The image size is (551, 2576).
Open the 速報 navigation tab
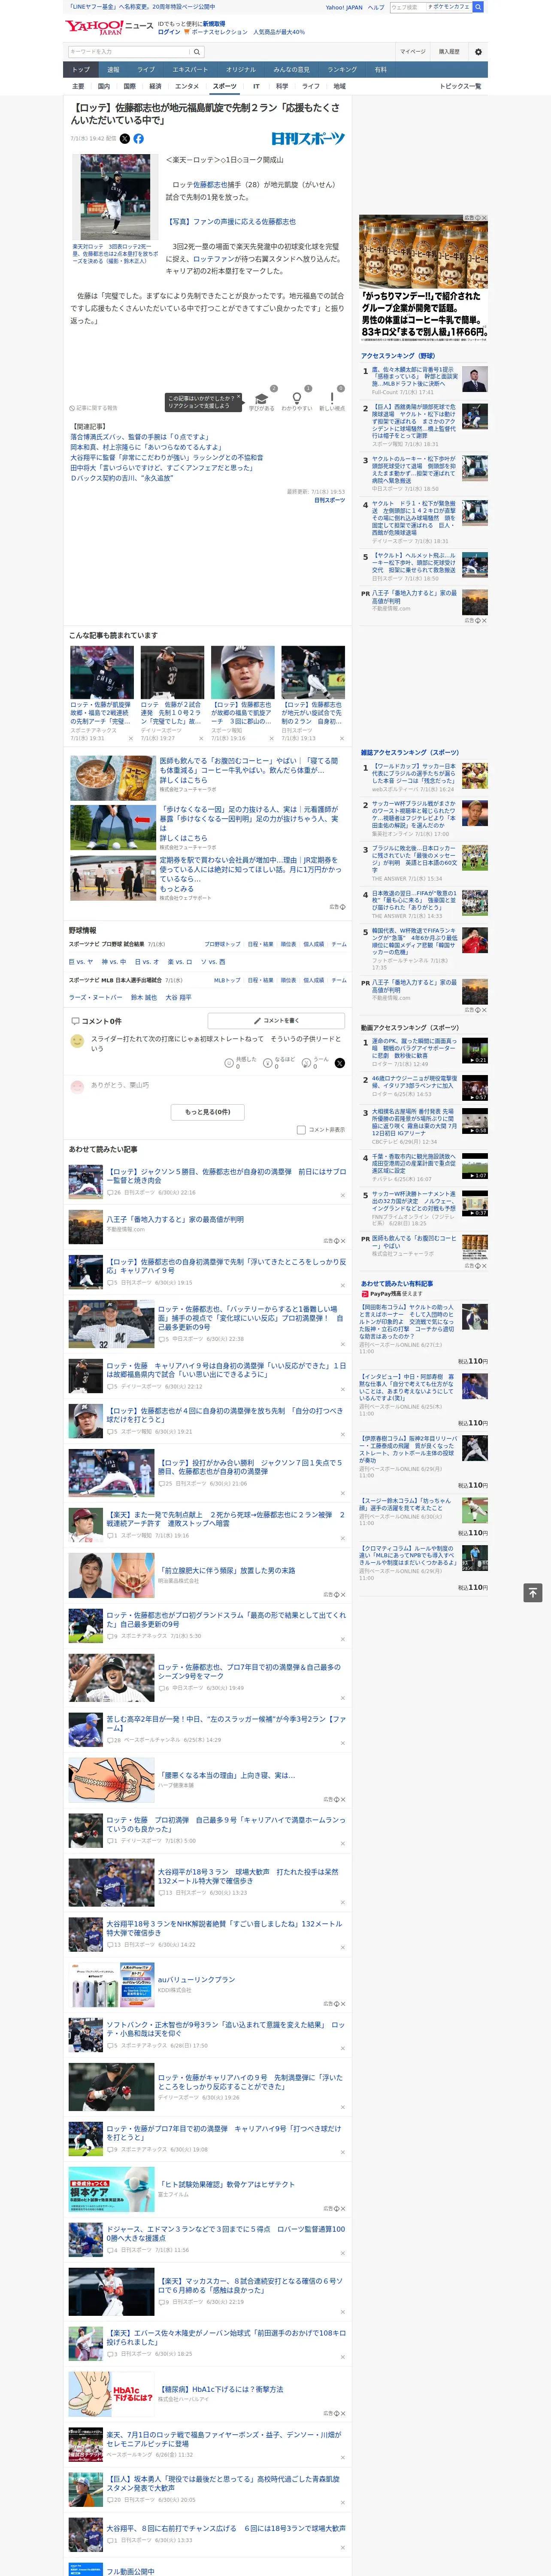tap(113, 70)
